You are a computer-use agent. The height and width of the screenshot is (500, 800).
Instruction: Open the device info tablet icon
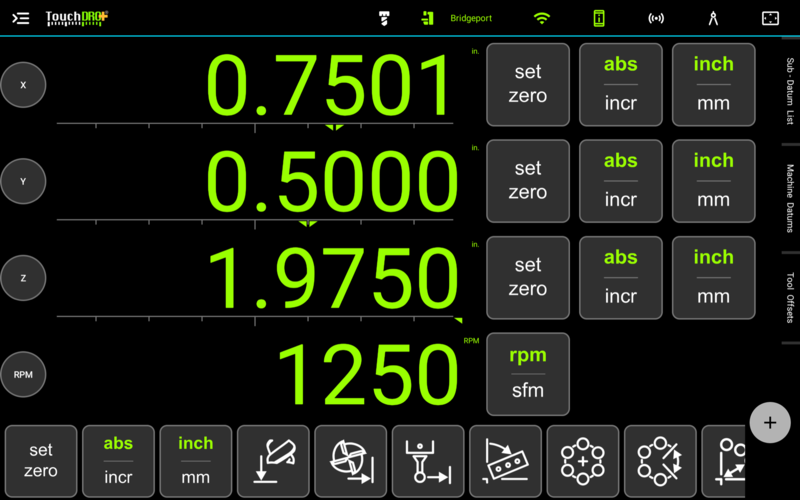pos(599,18)
